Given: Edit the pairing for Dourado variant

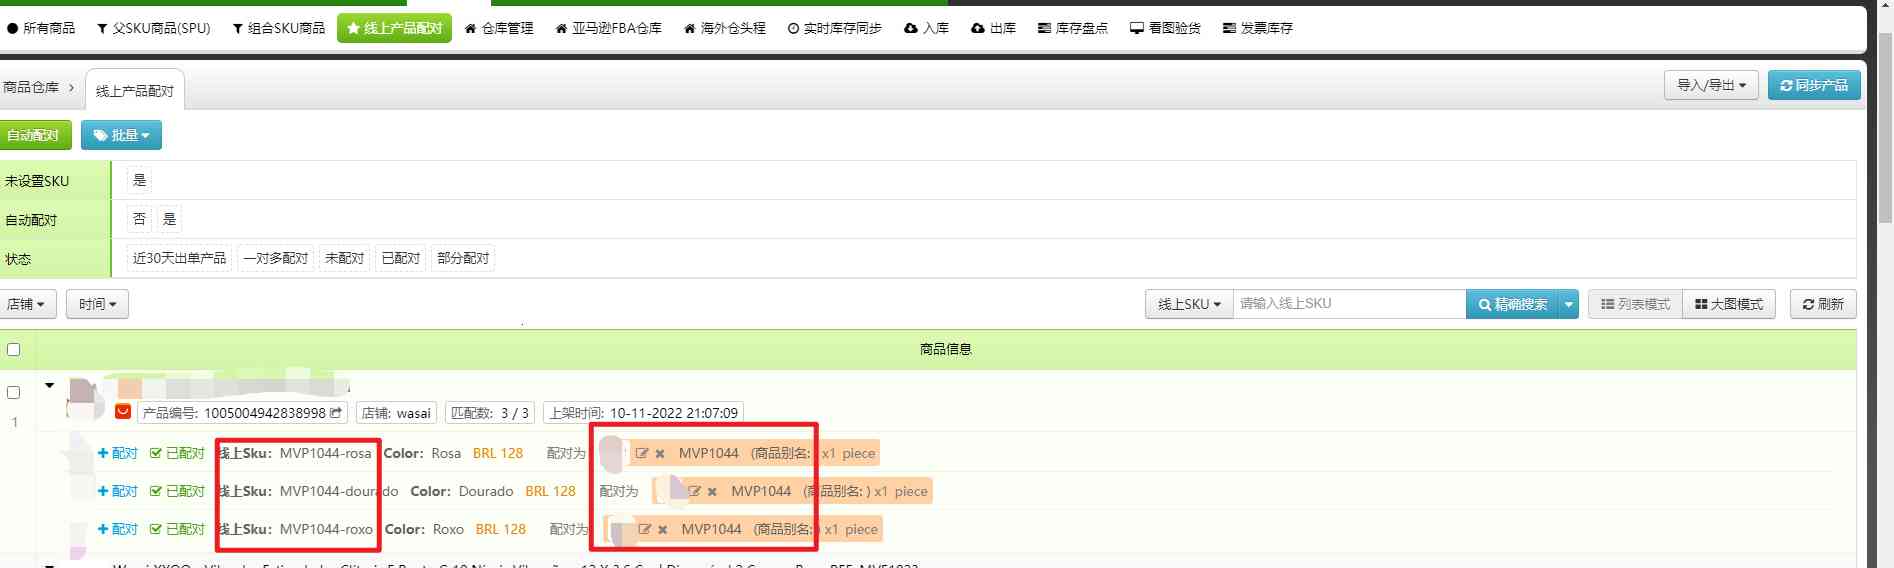Looking at the screenshot, I should (694, 491).
